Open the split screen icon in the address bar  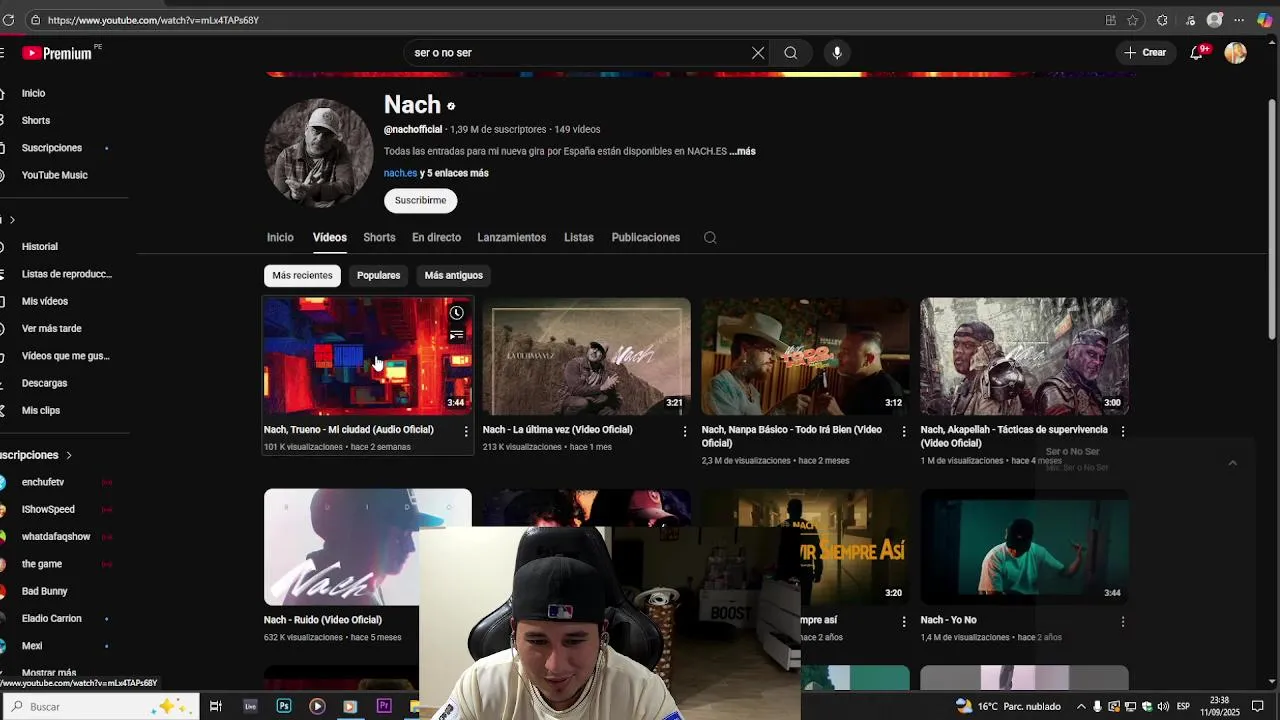(x=1111, y=20)
